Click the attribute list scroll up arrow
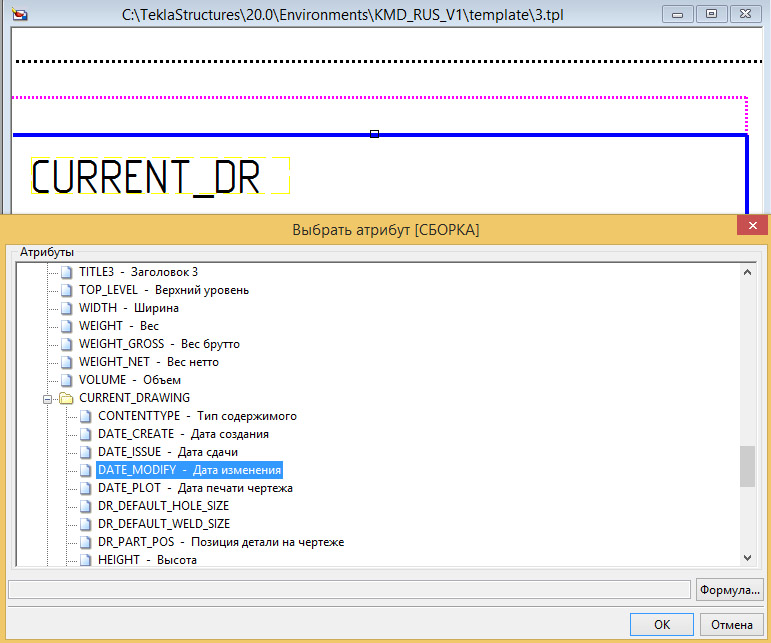The width and height of the screenshot is (771, 643). tap(747, 272)
